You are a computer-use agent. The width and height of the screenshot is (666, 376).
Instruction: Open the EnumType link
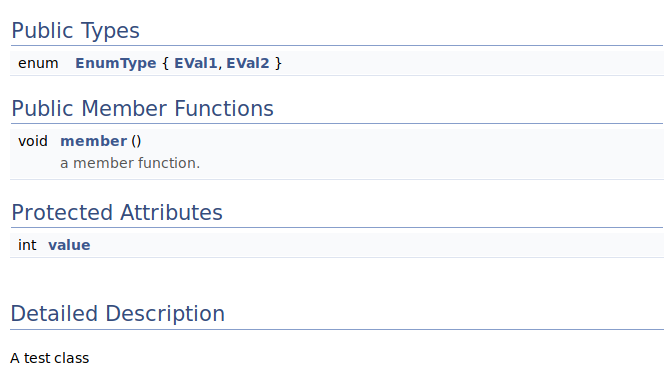tap(116, 63)
